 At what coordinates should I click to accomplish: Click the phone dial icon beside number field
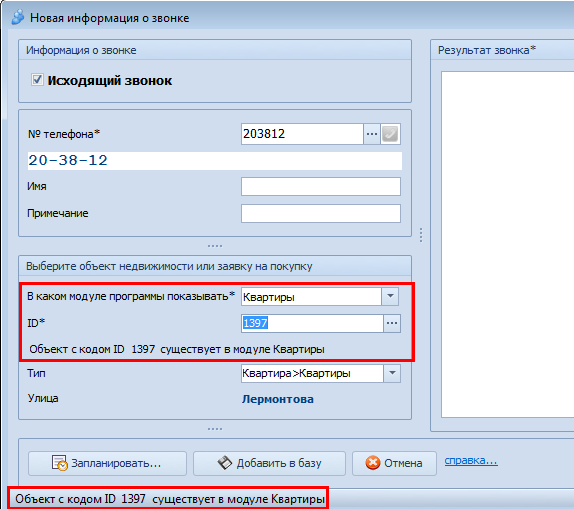point(390,134)
